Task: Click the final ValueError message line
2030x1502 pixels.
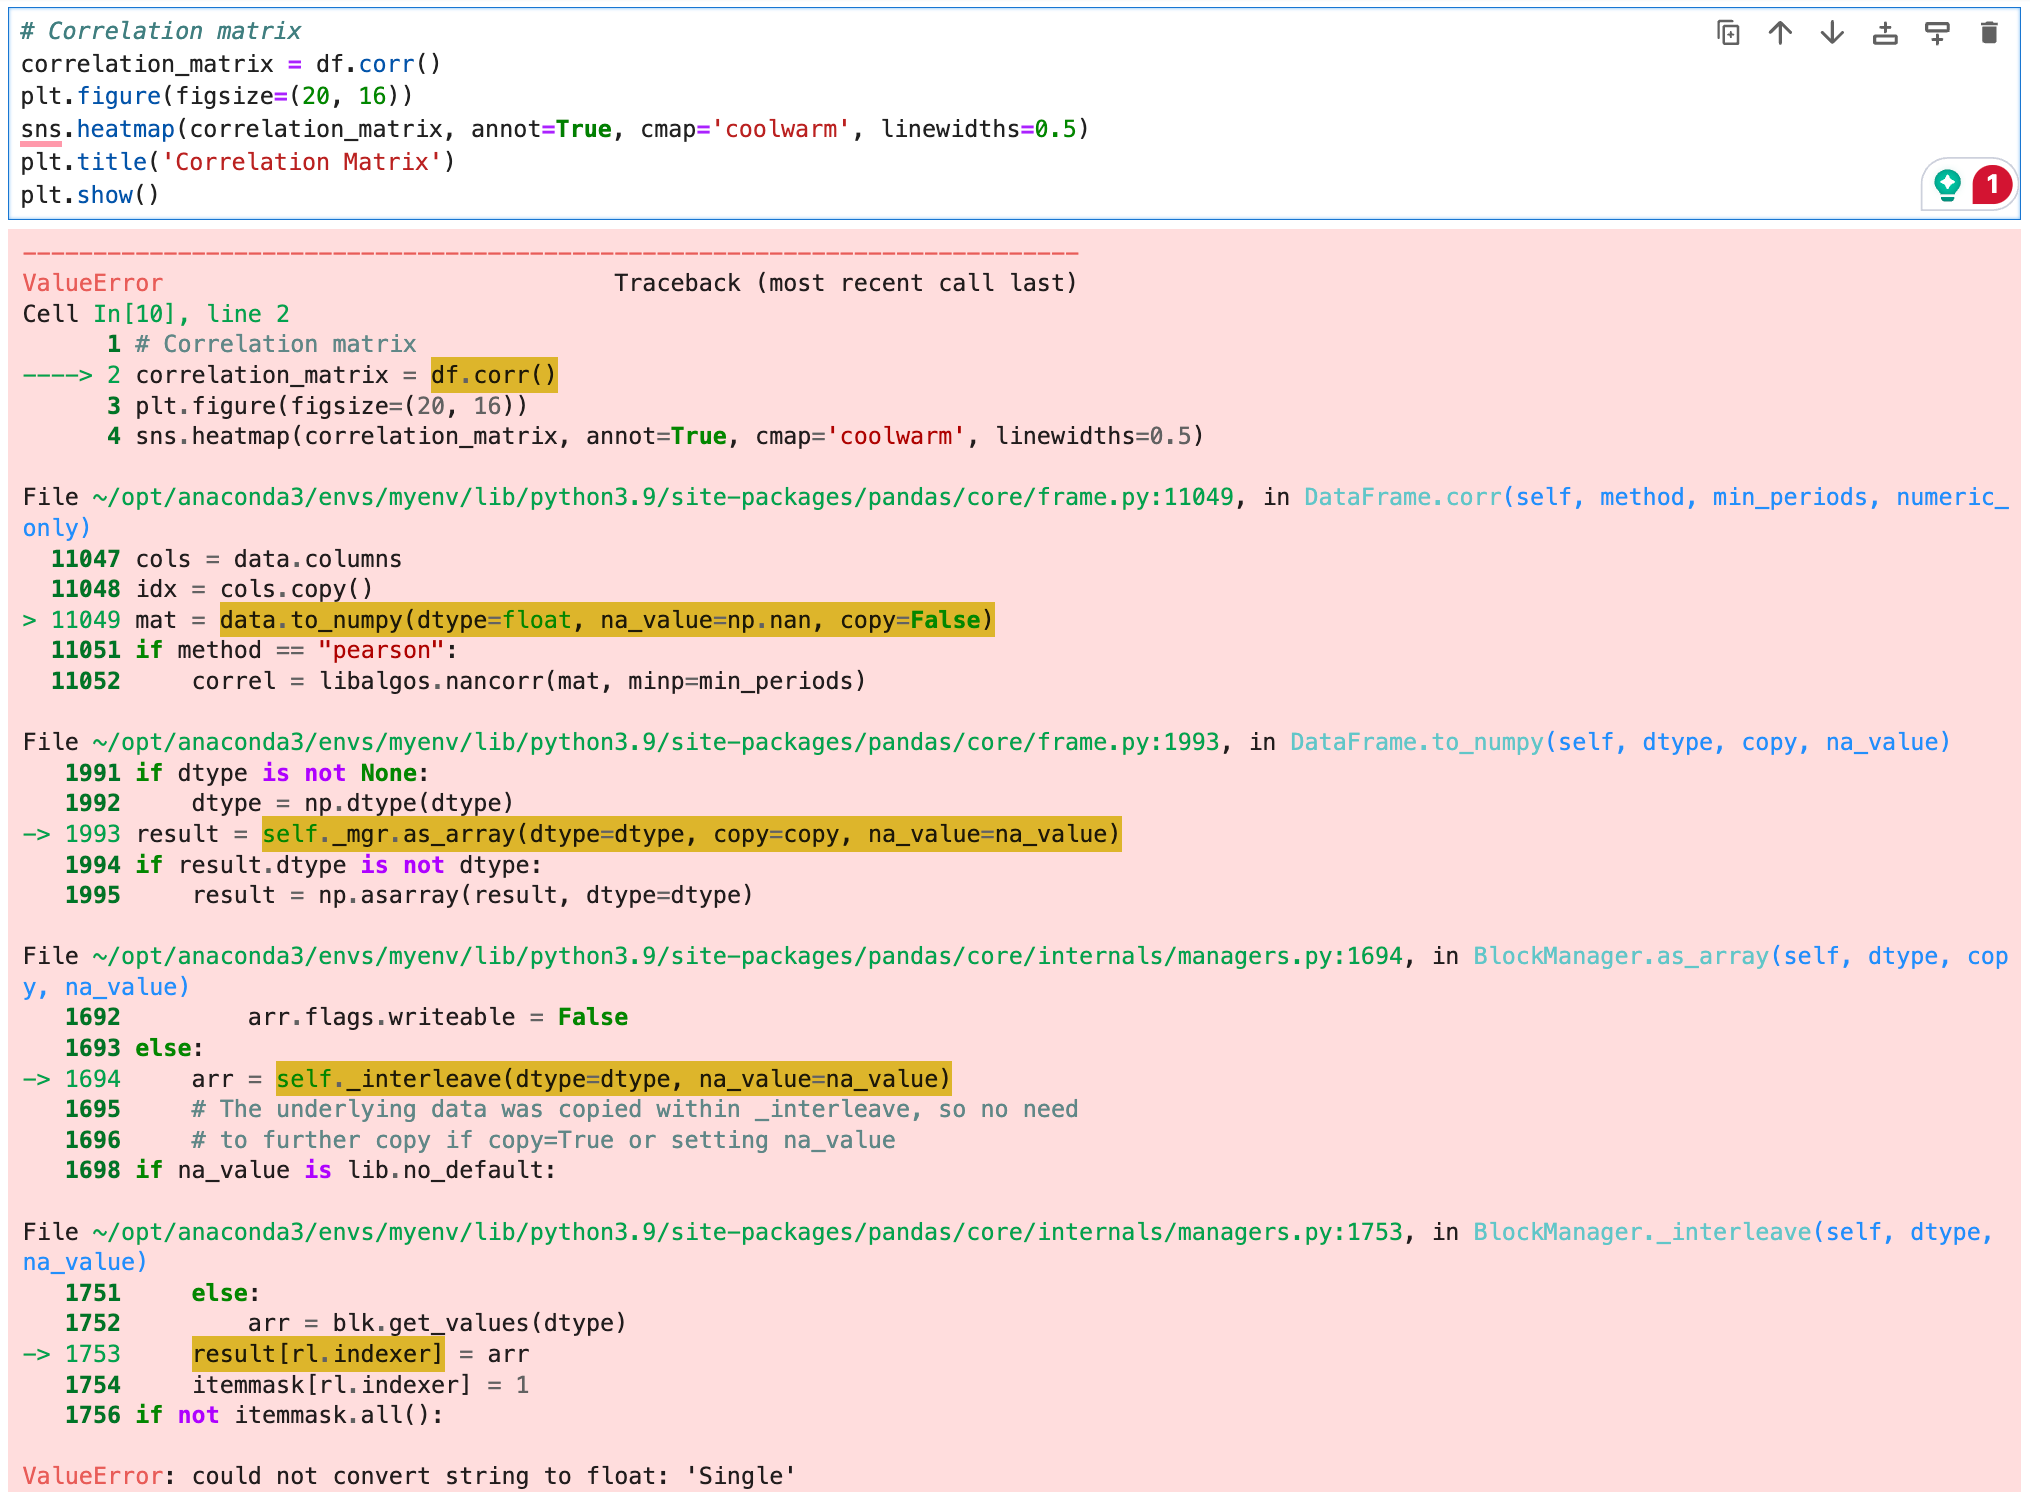Action: (409, 1476)
